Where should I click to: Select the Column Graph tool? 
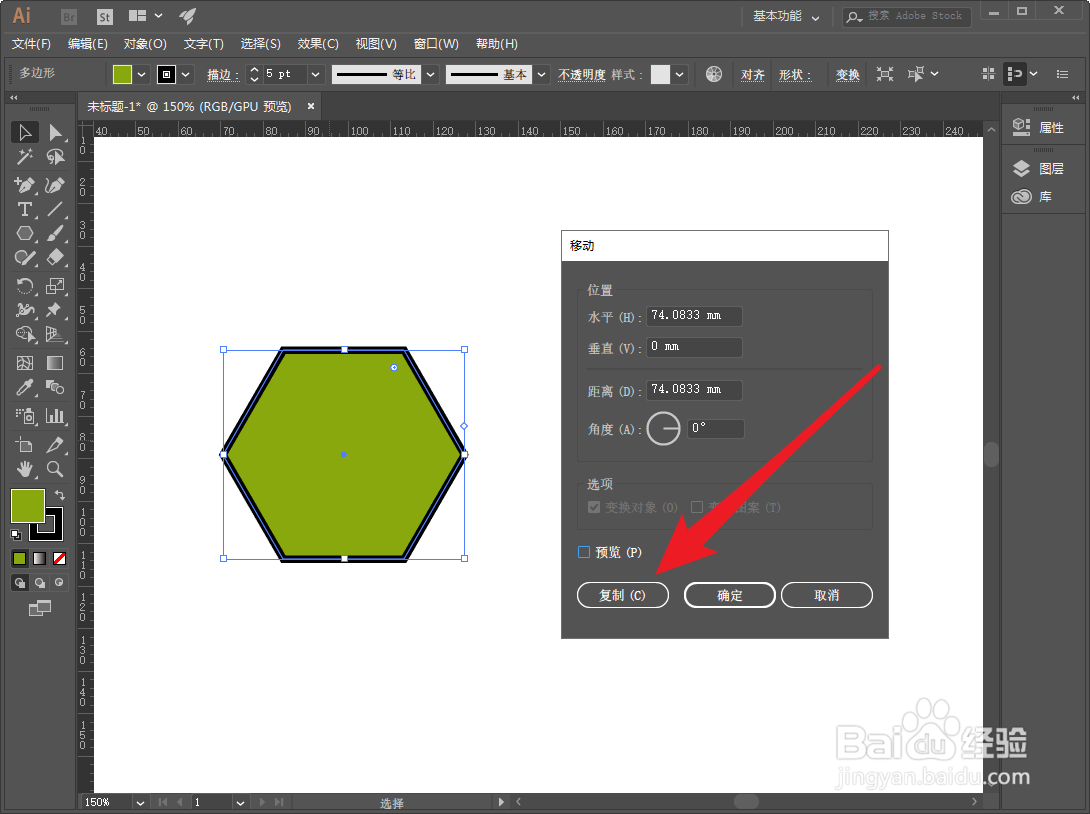(55, 416)
